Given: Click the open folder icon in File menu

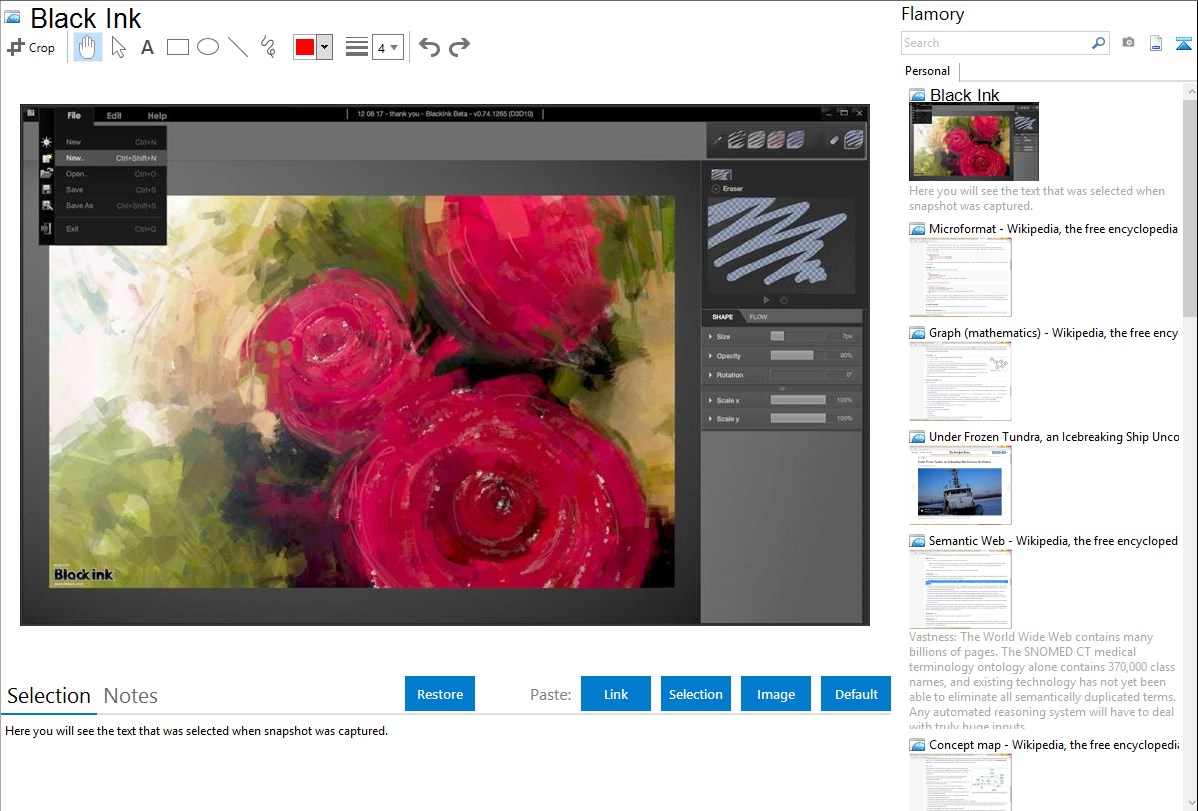Looking at the screenshot, I should click(x=47, y=174).
